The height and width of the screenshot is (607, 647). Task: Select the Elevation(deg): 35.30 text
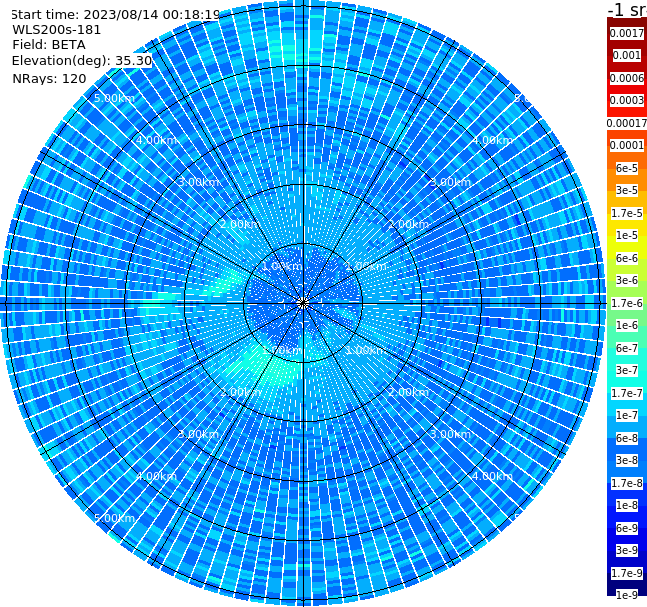click(82, 61)
